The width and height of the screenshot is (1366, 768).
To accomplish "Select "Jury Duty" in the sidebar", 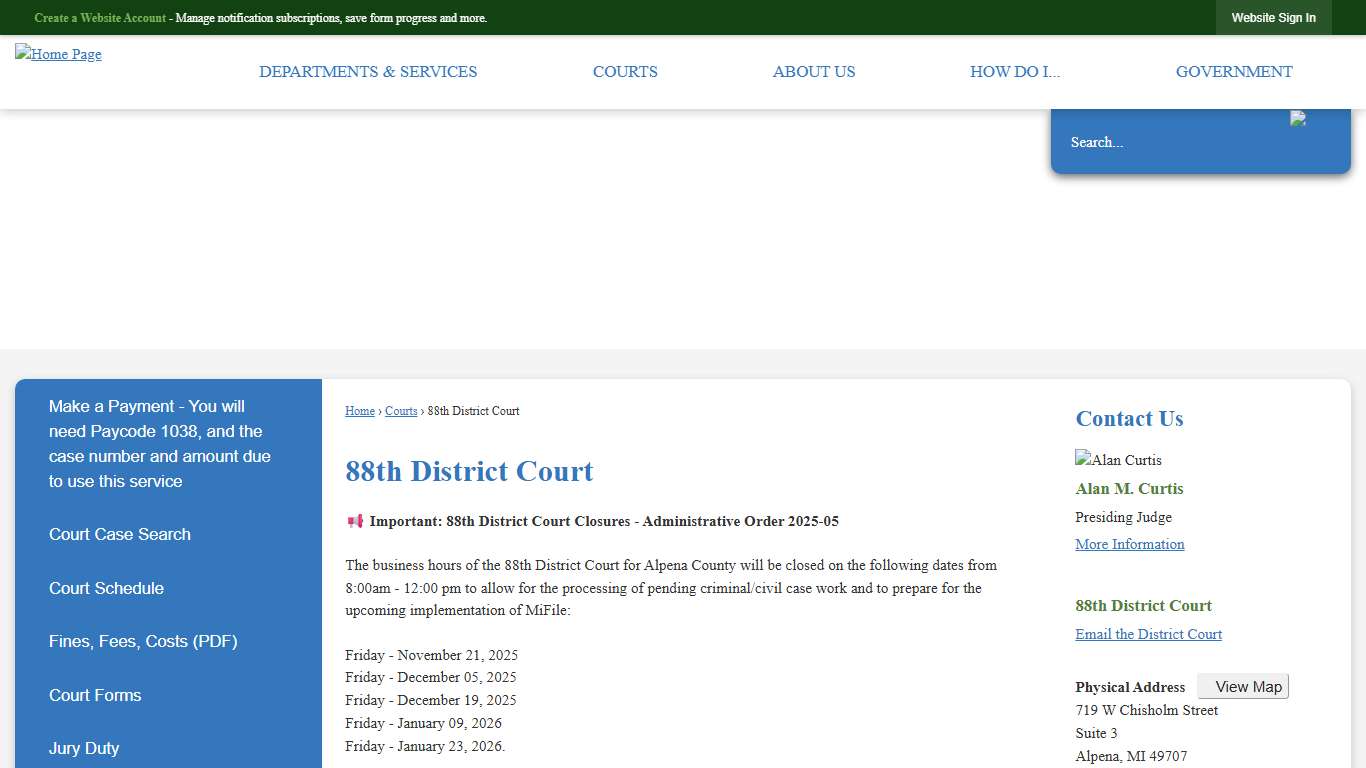I will coord(84,748).
